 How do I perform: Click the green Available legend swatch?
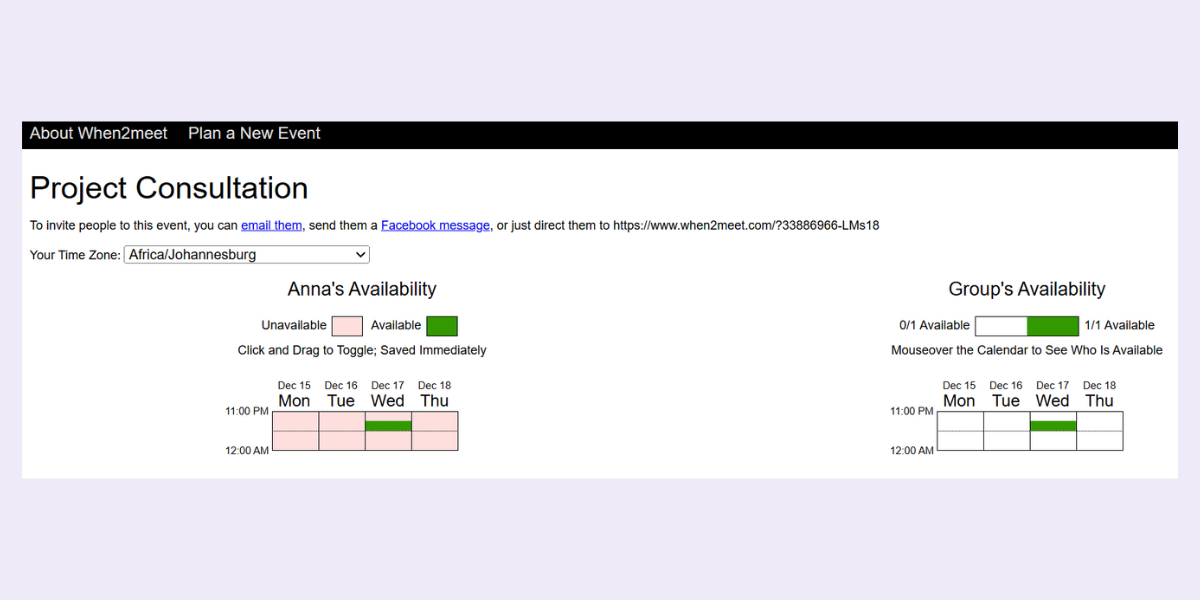(x=441, y=325)
